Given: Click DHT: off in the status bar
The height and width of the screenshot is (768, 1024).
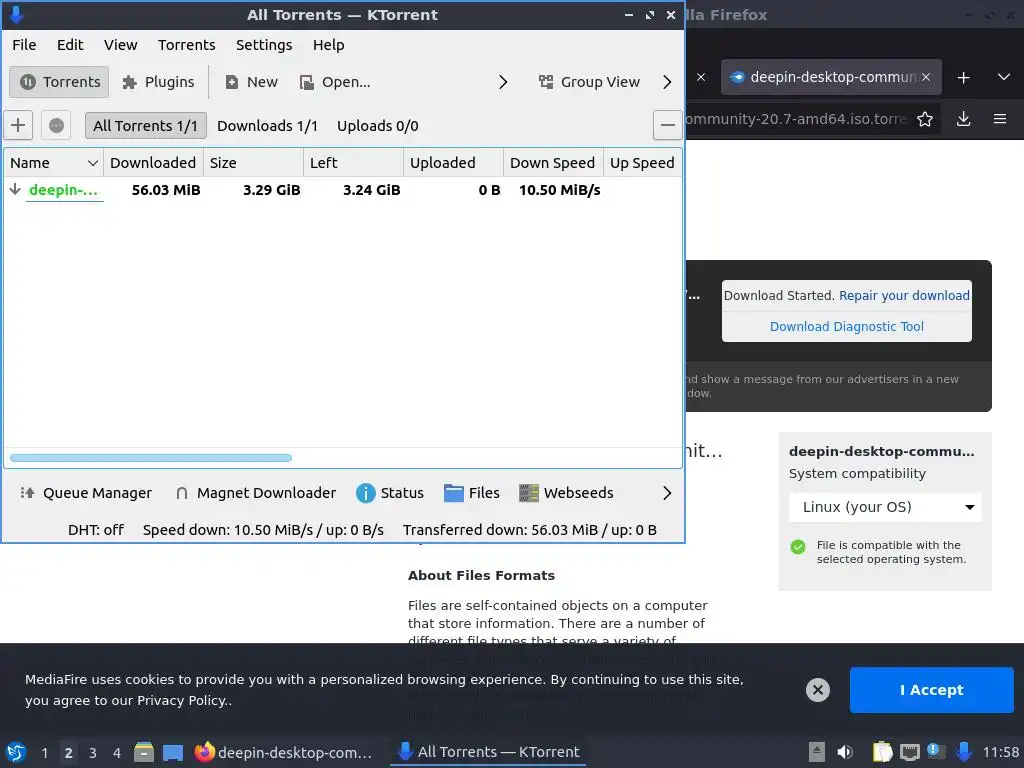Looking at the screenshot, I should click(x=95, y=530).
